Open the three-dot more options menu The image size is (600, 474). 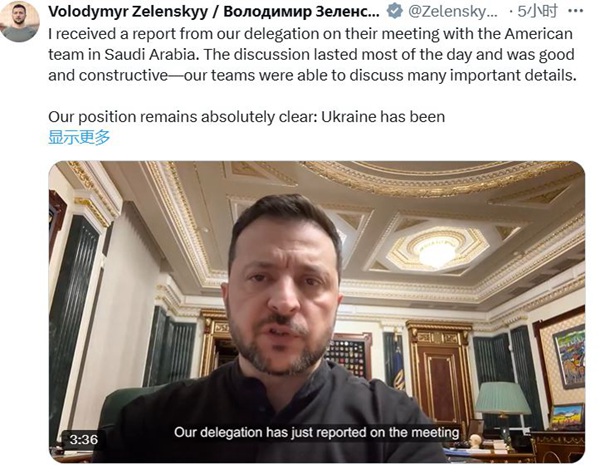click(576, 11)
